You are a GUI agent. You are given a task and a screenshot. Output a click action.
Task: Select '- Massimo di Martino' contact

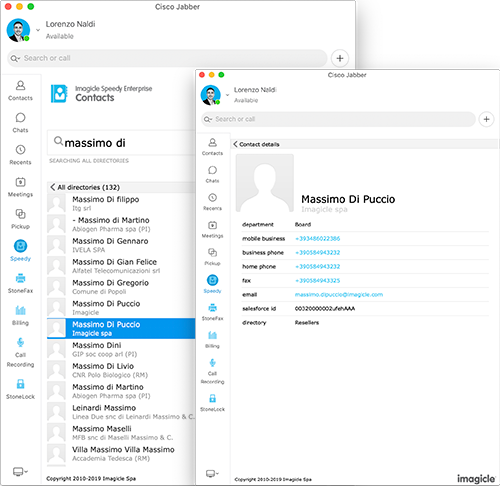tap(121, 224)
